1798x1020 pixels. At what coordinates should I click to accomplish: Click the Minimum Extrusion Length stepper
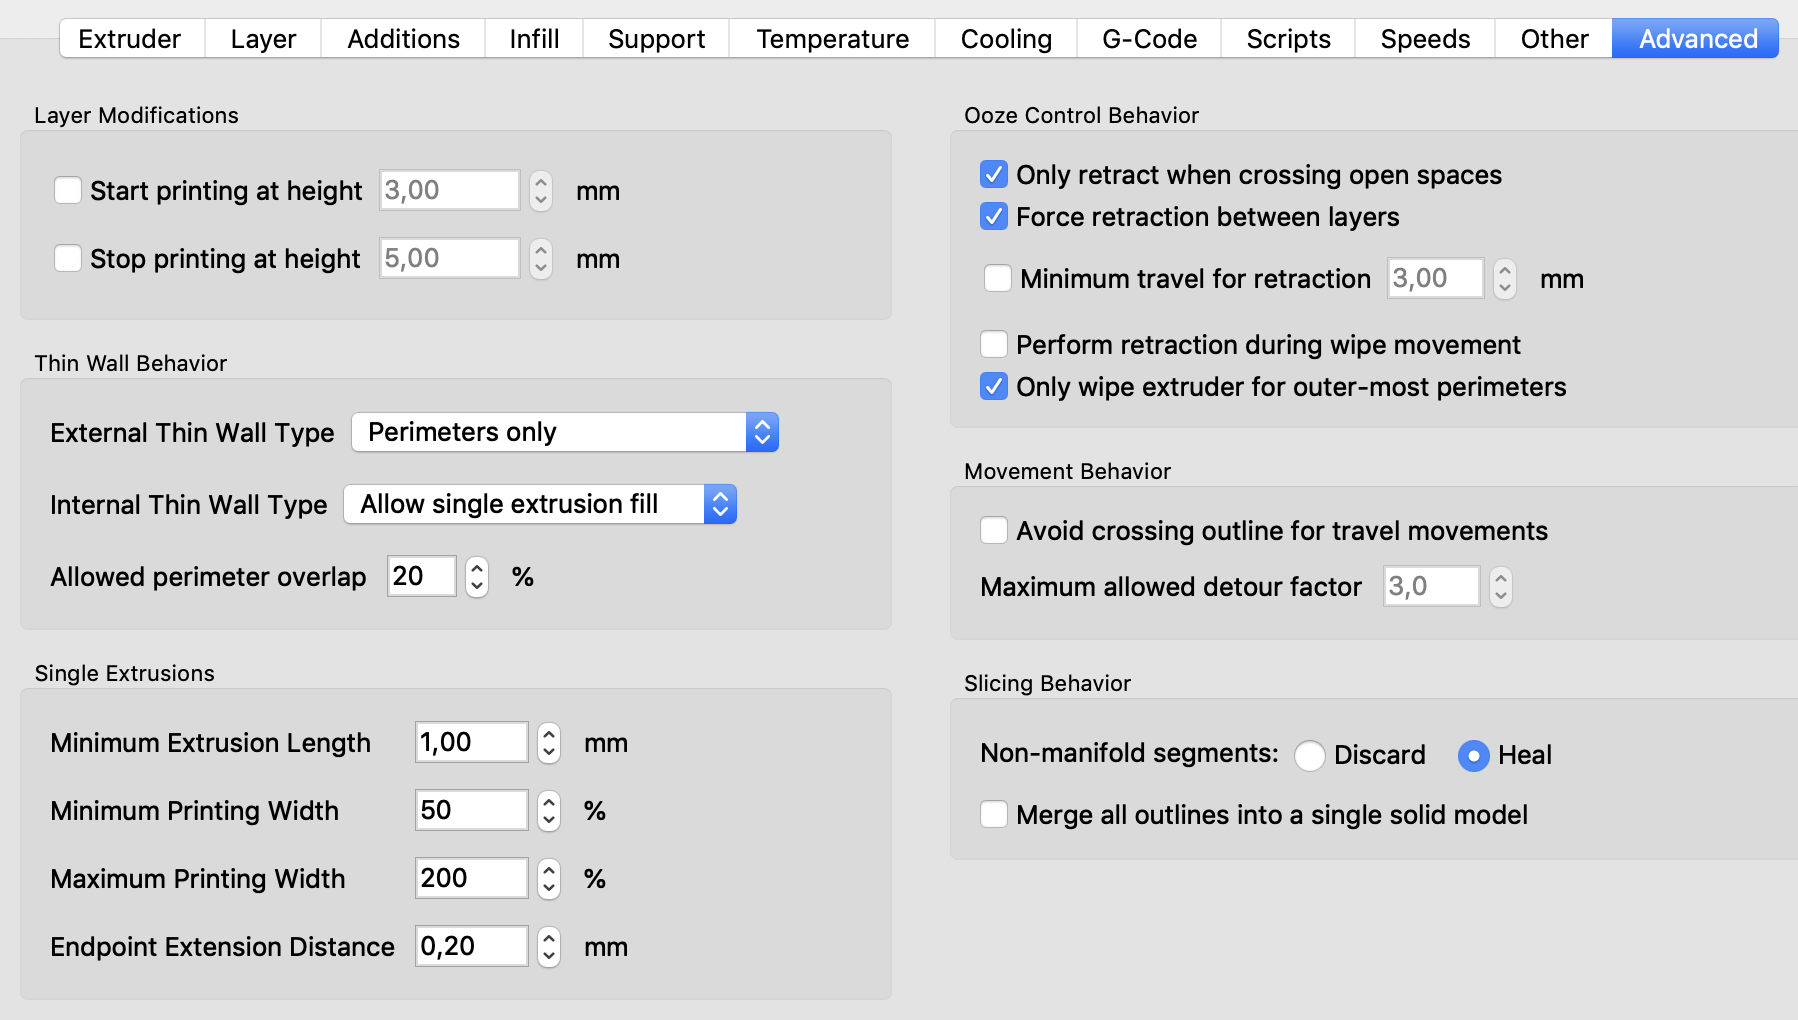pos(549,743)
